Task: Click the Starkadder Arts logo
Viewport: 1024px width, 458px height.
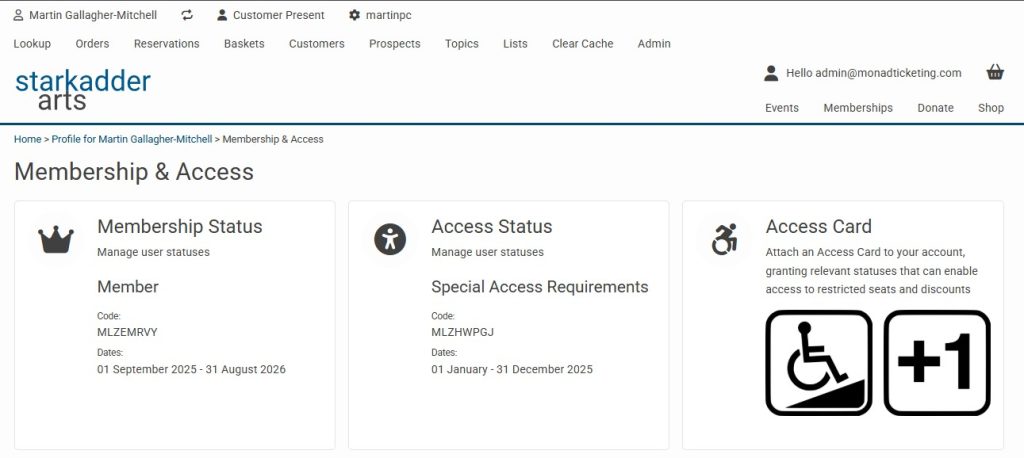Action: point(83,89)
